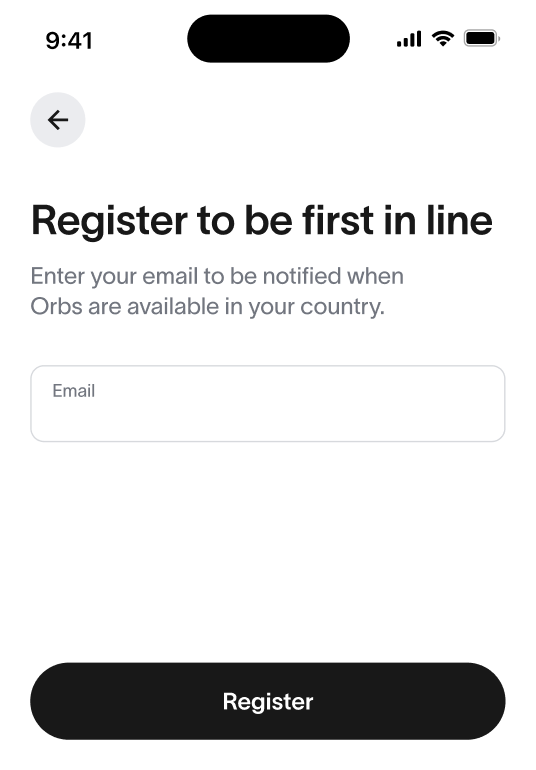The width and height of the screenshot is (536, 770).
Task: Click the 'Orbs are available in your country' line
Action: [x=207, y=307]
